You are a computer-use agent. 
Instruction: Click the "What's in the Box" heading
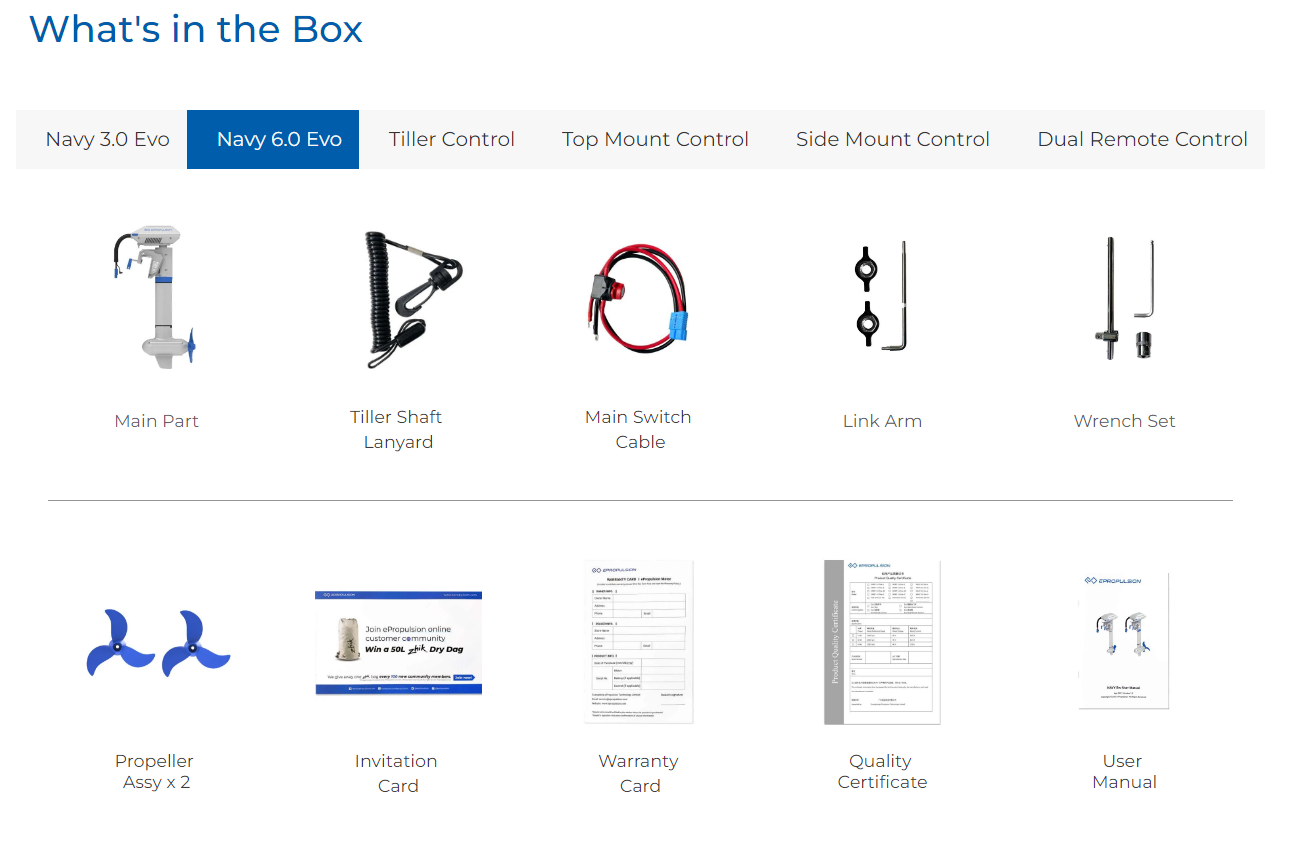(196, 28)
